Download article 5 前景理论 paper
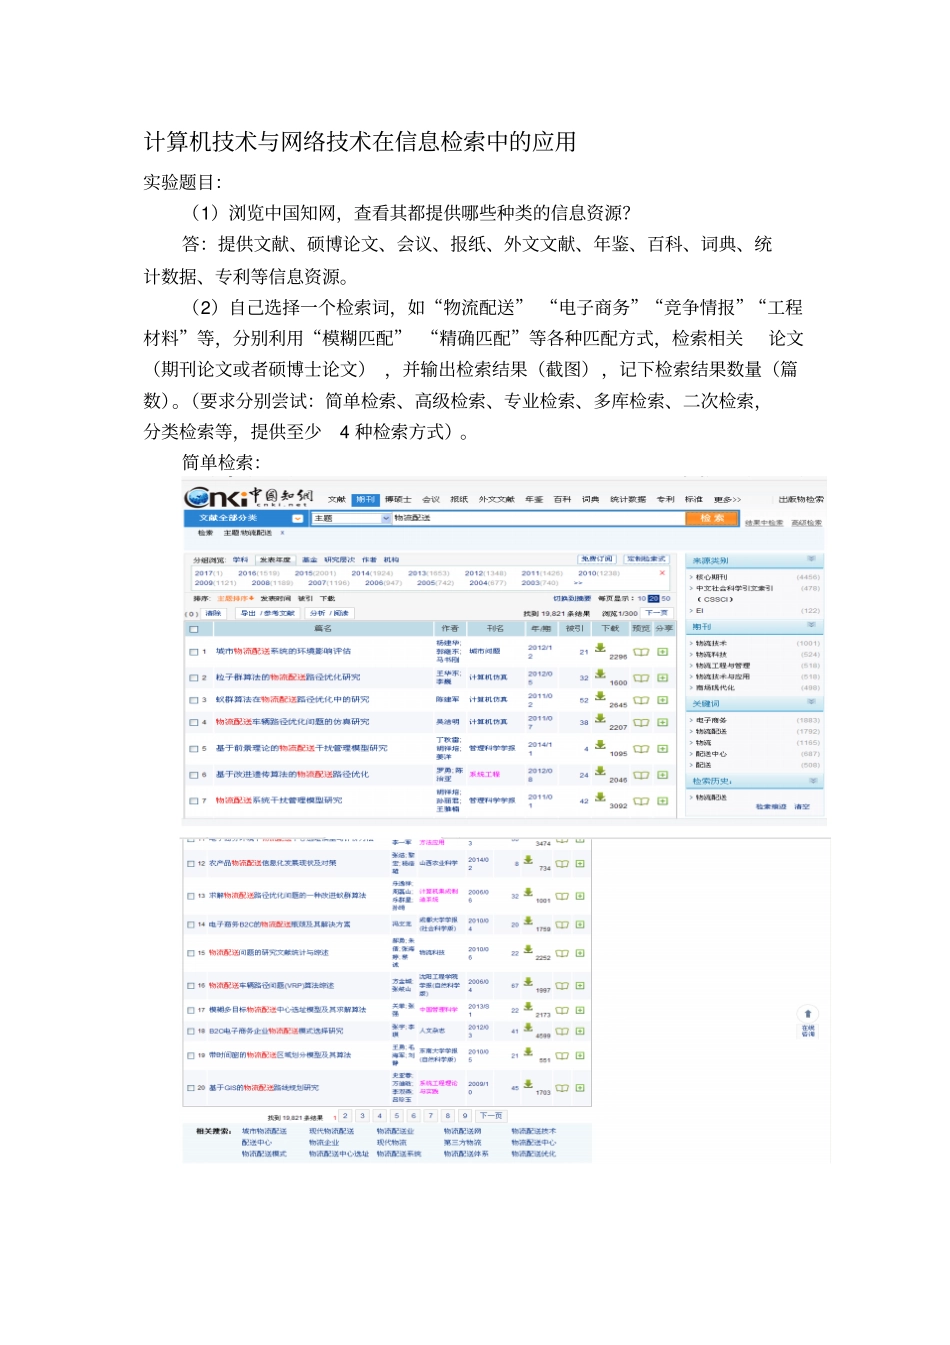The height and width of the screenshot is (1345, 950). click(600, 744)
